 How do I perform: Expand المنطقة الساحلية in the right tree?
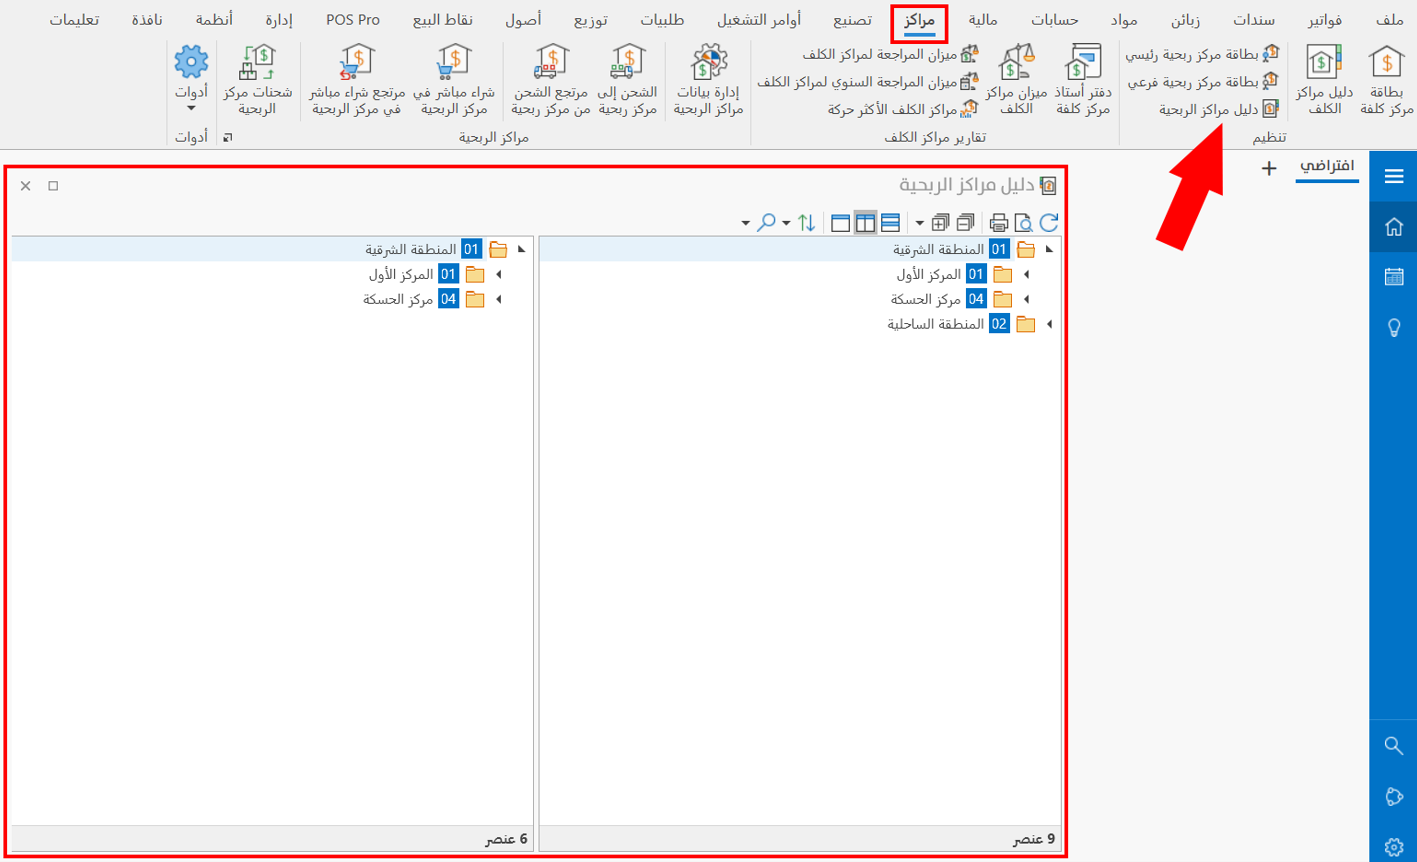coord(1049,324)
